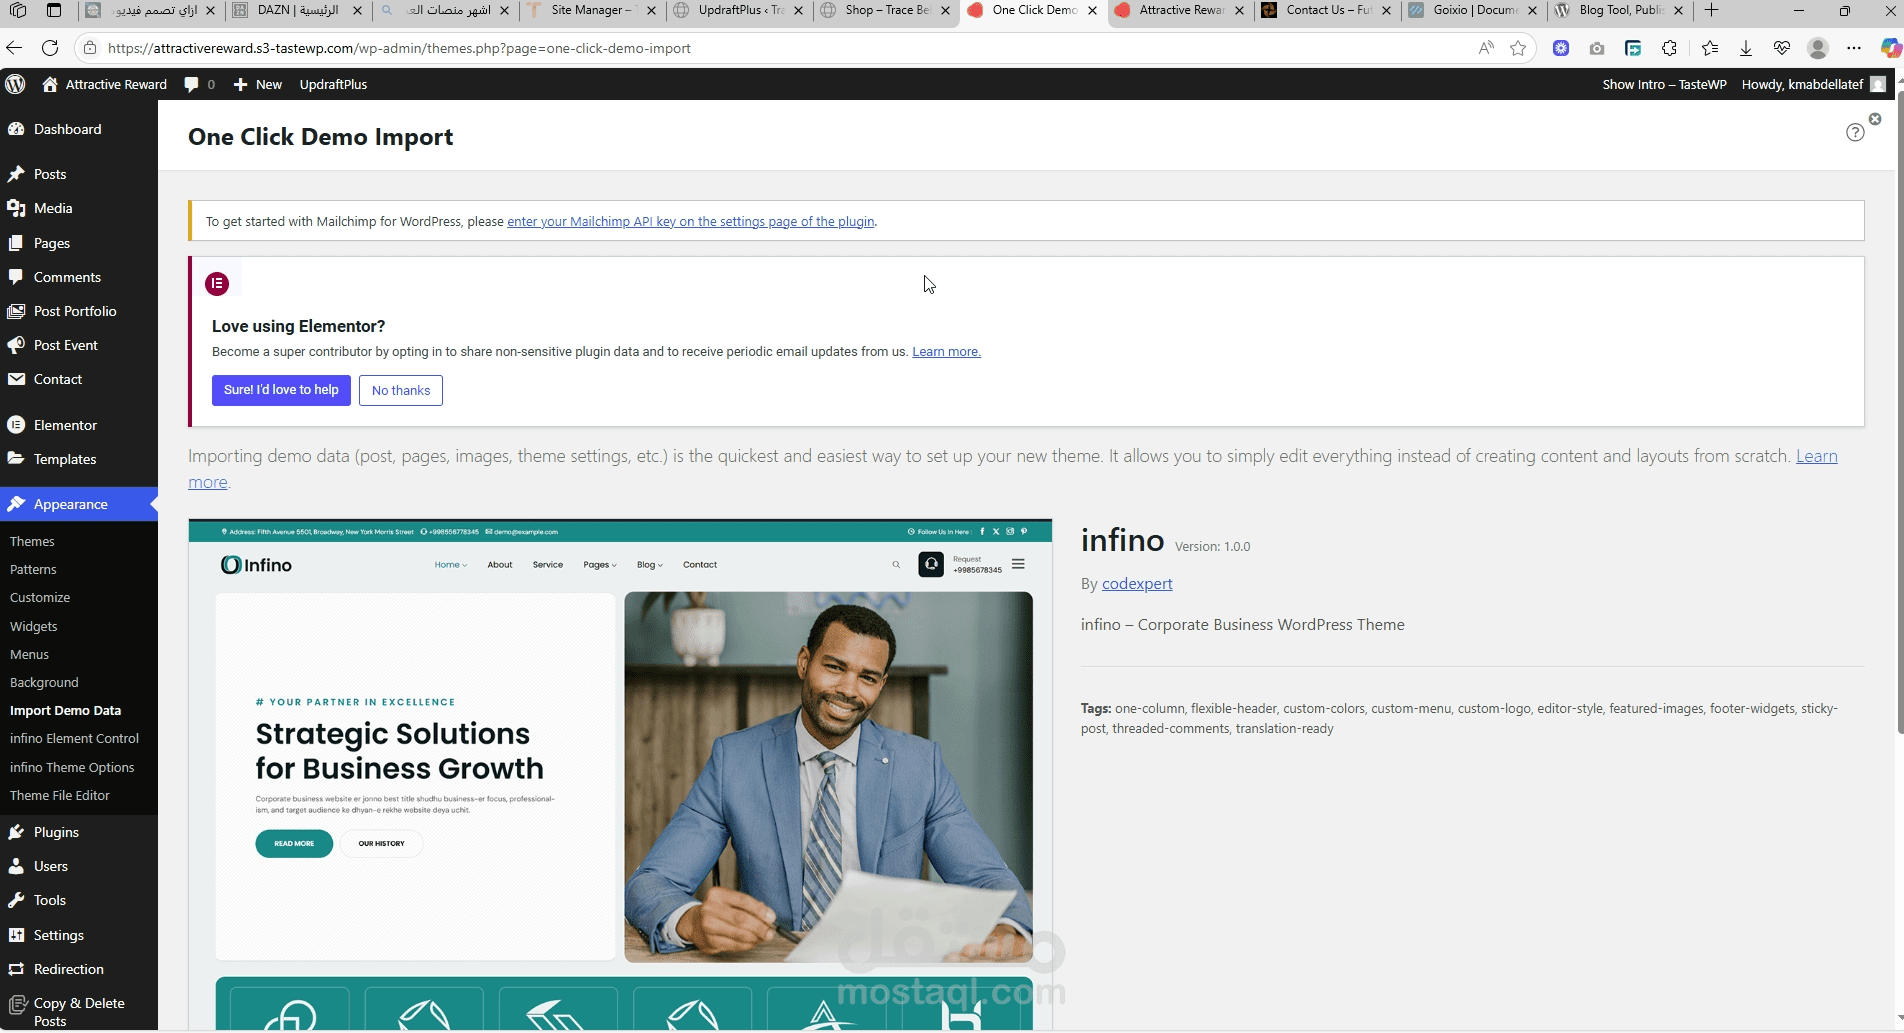Click the search icon in Infino preview
The width and height of the screenshot is (1904, 1033).
tap(896, 565)
